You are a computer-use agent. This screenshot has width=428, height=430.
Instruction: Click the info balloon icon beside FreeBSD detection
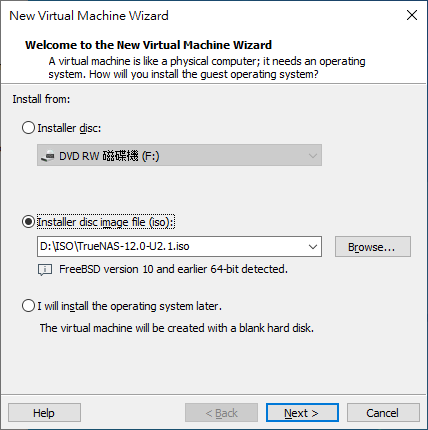[45, 270]
